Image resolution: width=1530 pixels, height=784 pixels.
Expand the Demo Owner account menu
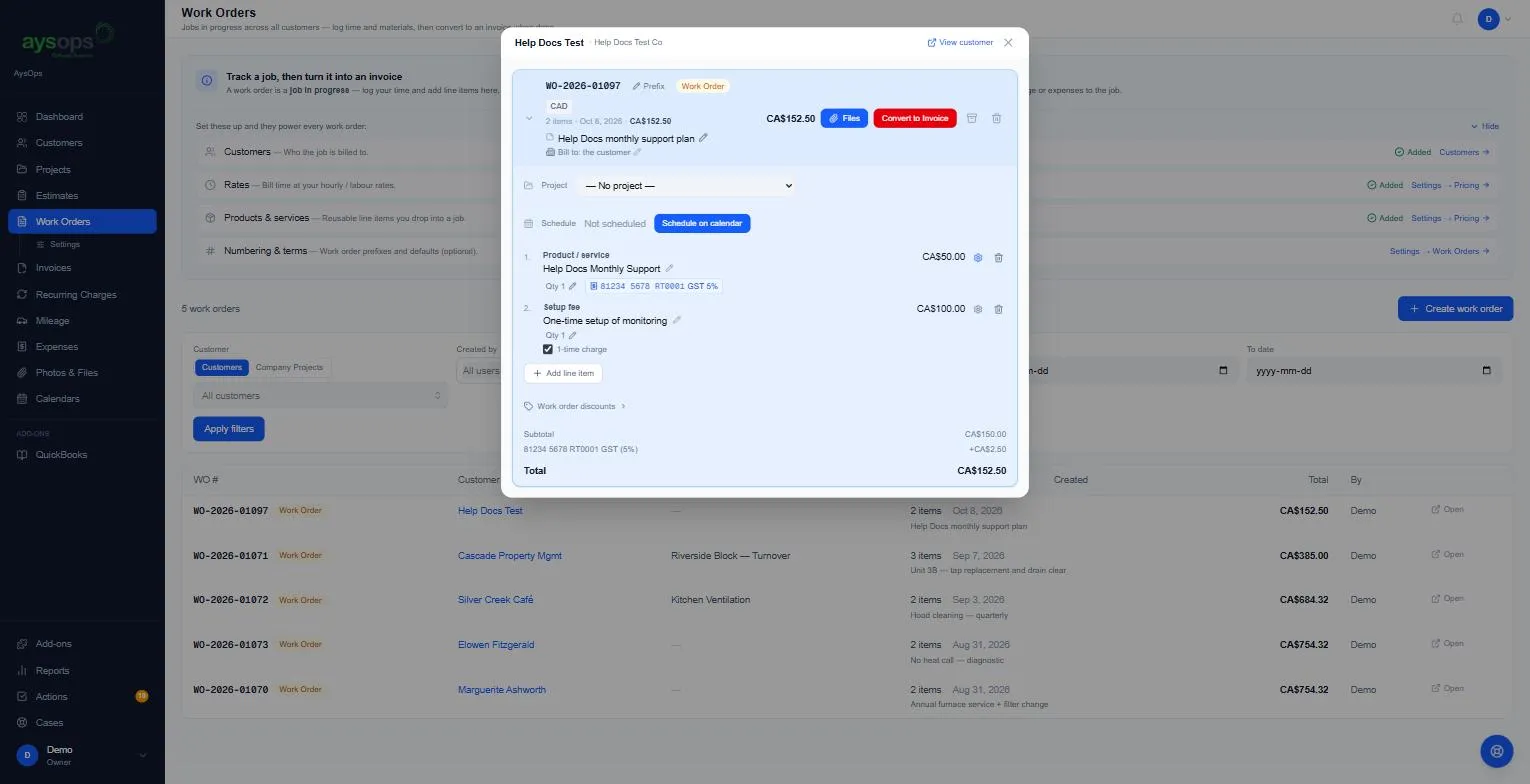tap(82, 755)
